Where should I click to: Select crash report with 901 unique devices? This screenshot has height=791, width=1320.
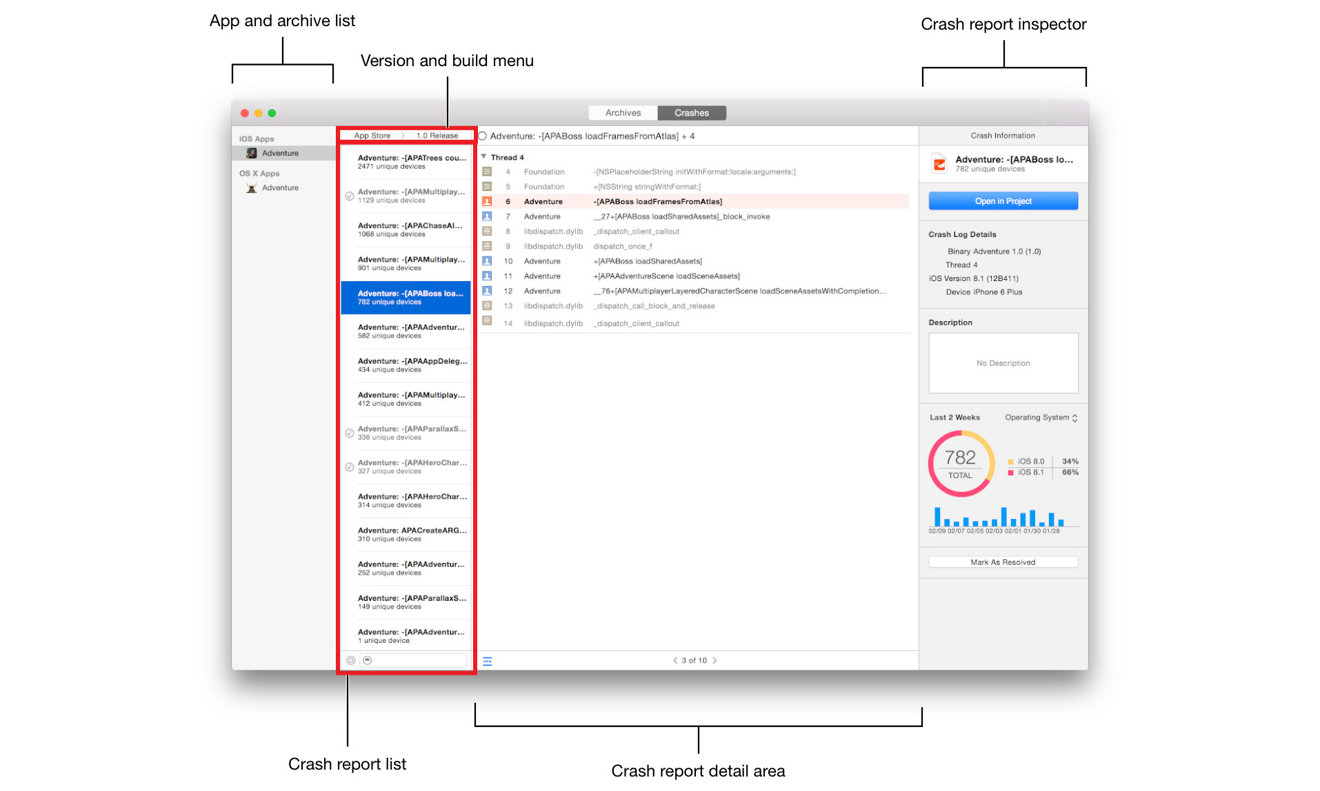[405, 264]
